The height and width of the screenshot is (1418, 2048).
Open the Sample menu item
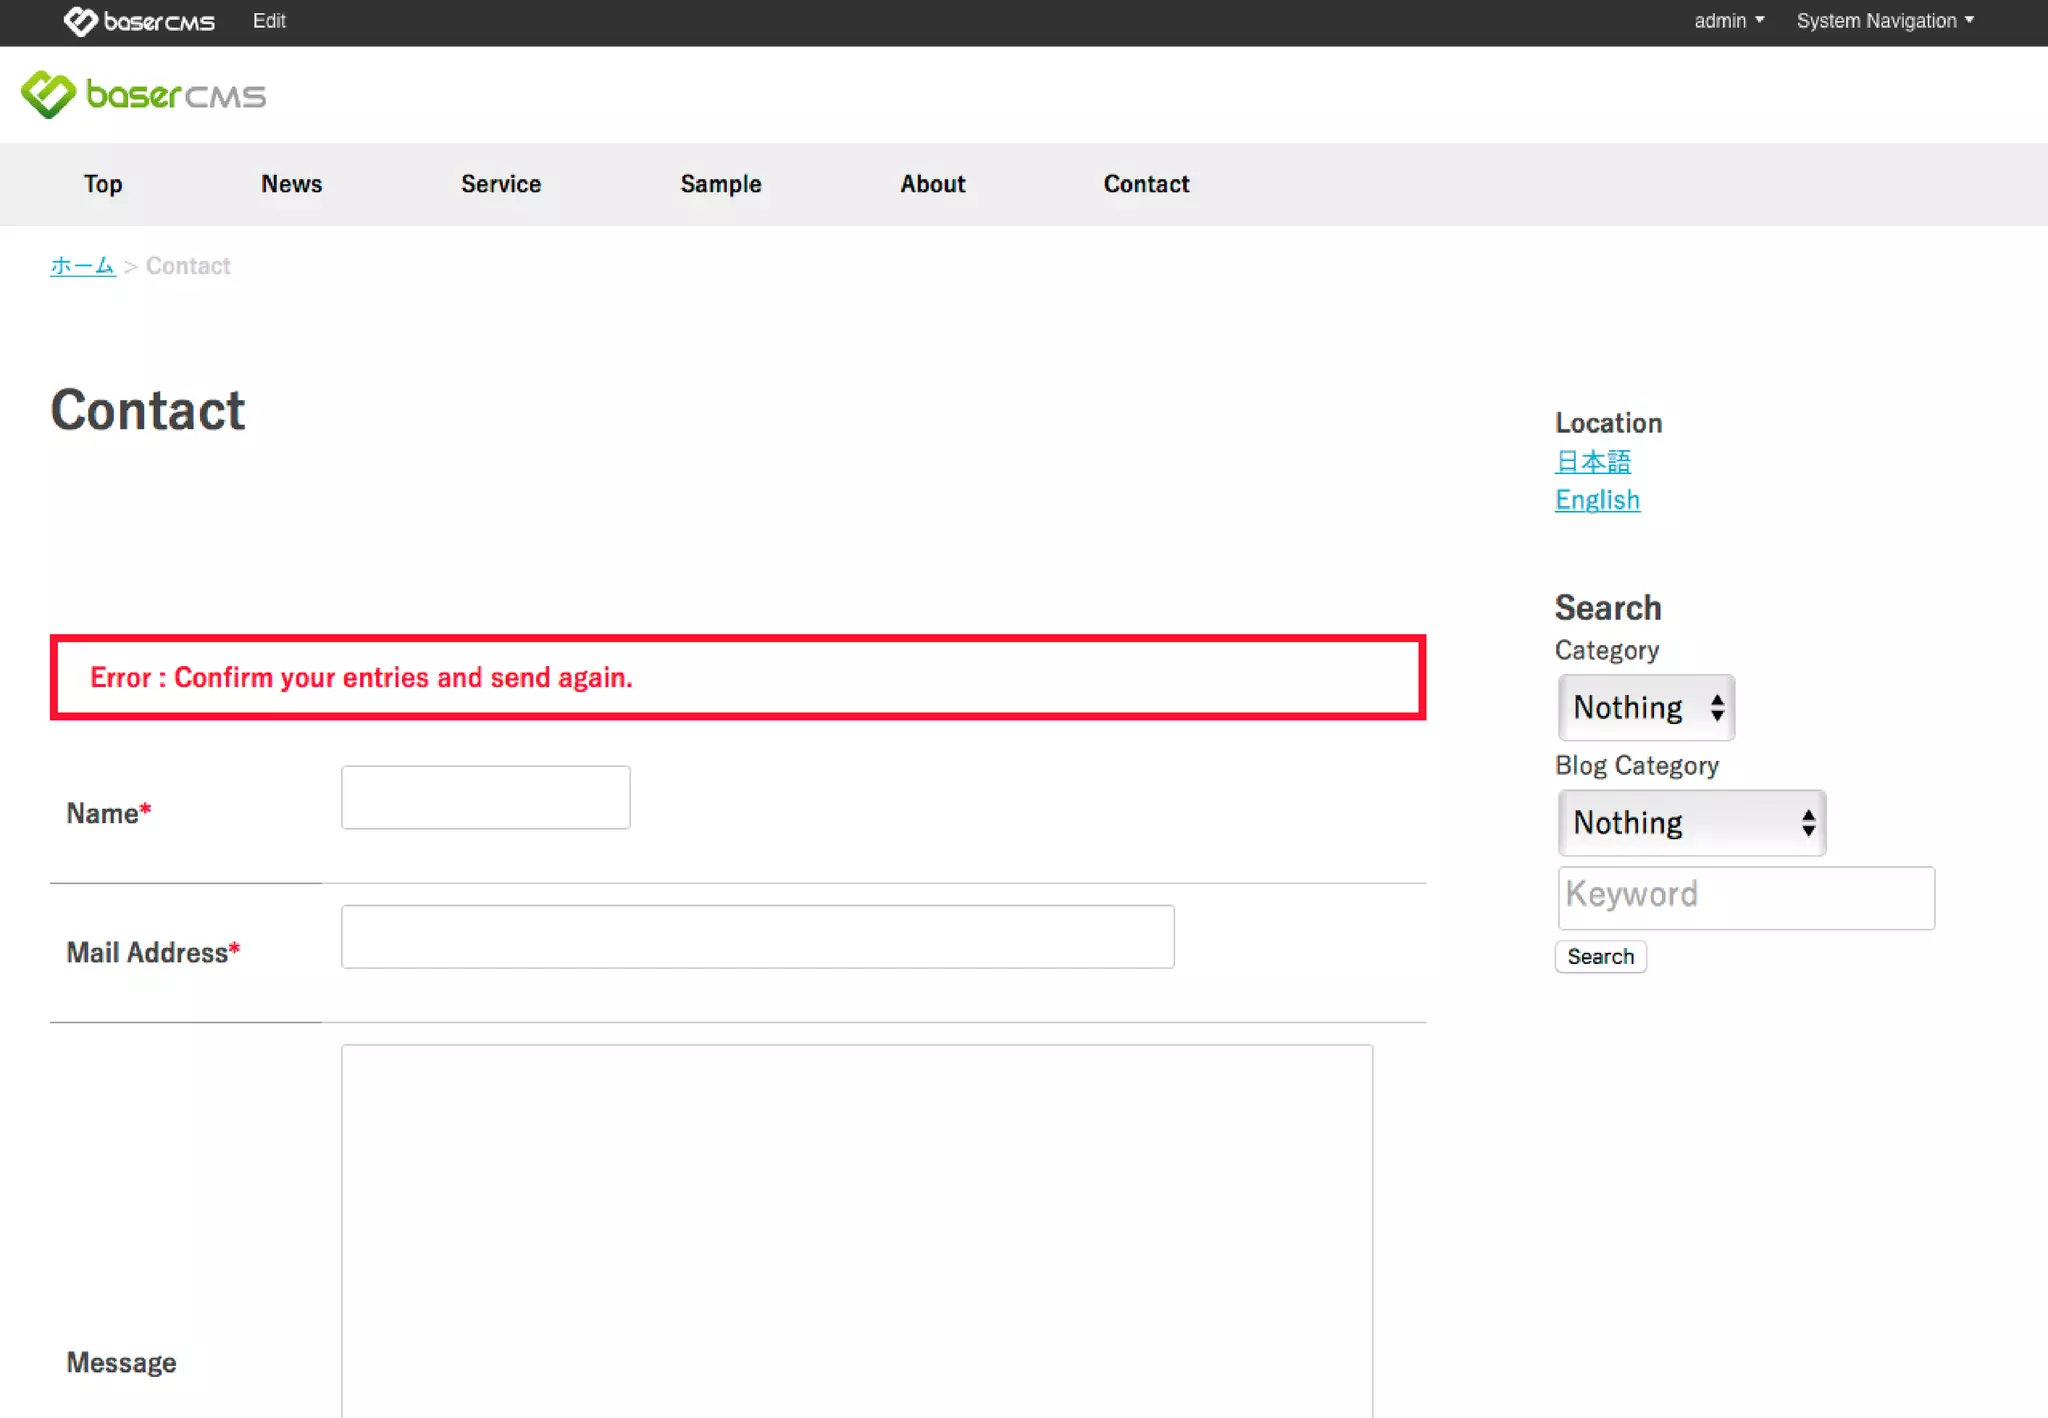(x=721, y=184)
